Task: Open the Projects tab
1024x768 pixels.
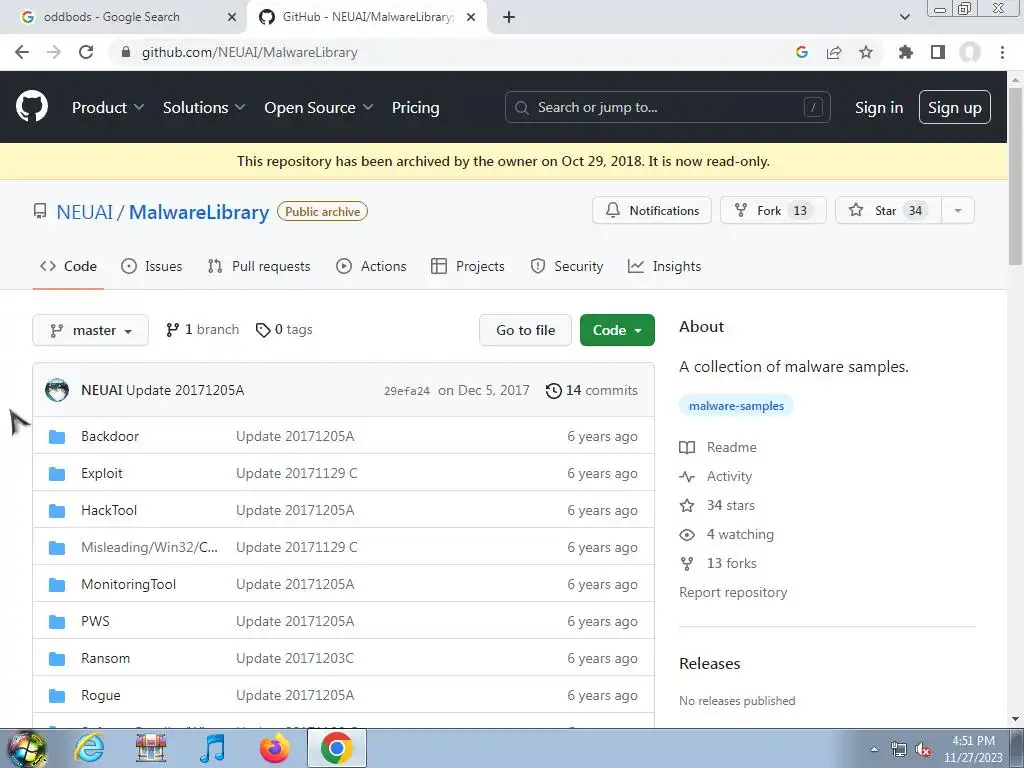Action: [x=468, y=266]
